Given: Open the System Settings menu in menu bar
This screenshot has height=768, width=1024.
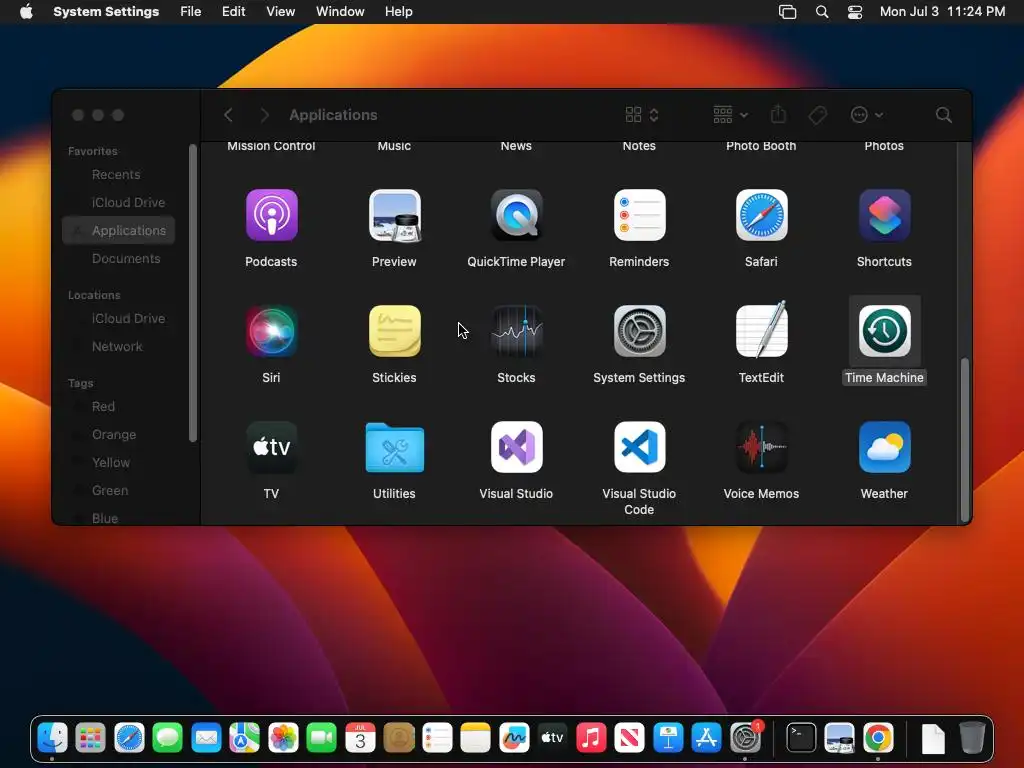Looking at the screenshot, I should point(106,11).
